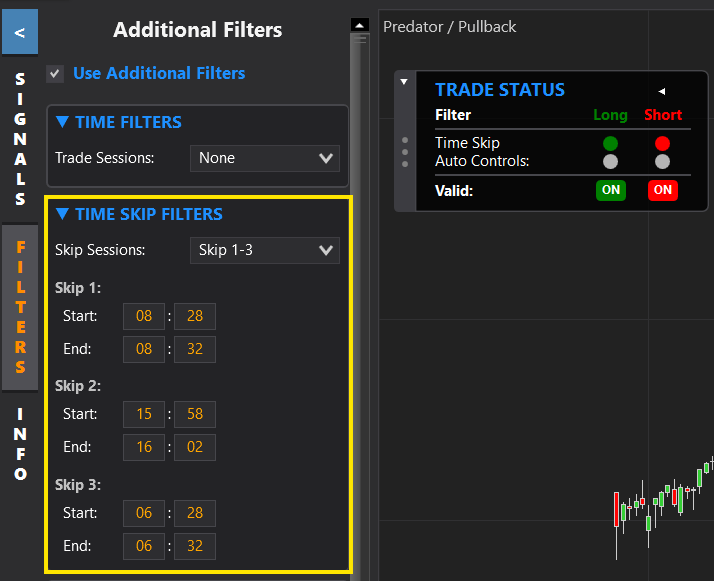Image resolution: width=714 pixels, height=581 pixels.
Task: Click the Trade Status panel drag handle dots
Action: 404,151
